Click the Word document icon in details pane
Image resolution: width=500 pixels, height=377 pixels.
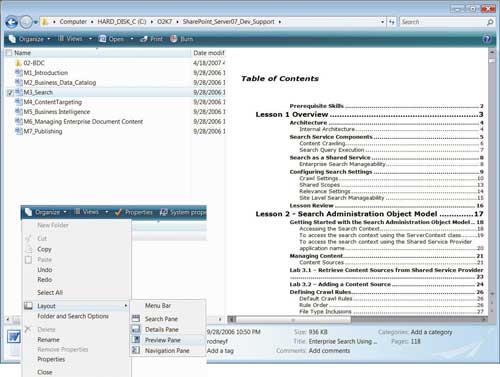(14, 337)
